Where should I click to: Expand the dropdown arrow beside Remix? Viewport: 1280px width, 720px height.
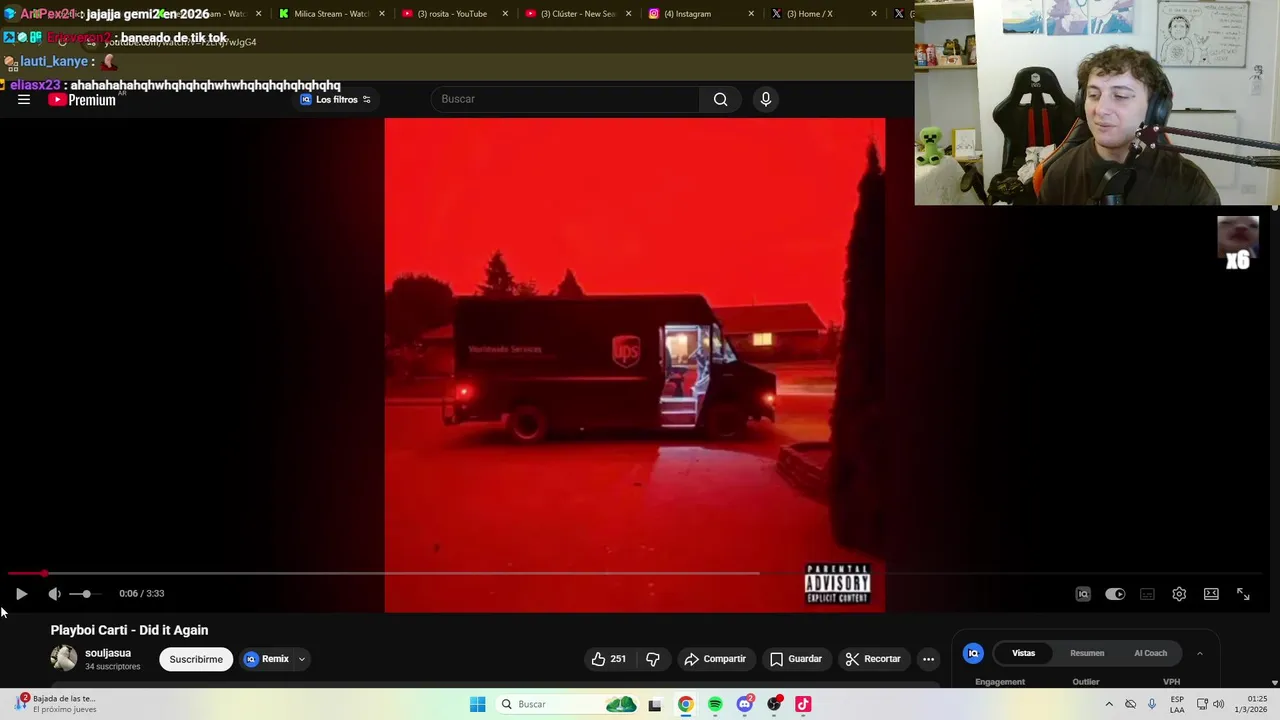301,659
